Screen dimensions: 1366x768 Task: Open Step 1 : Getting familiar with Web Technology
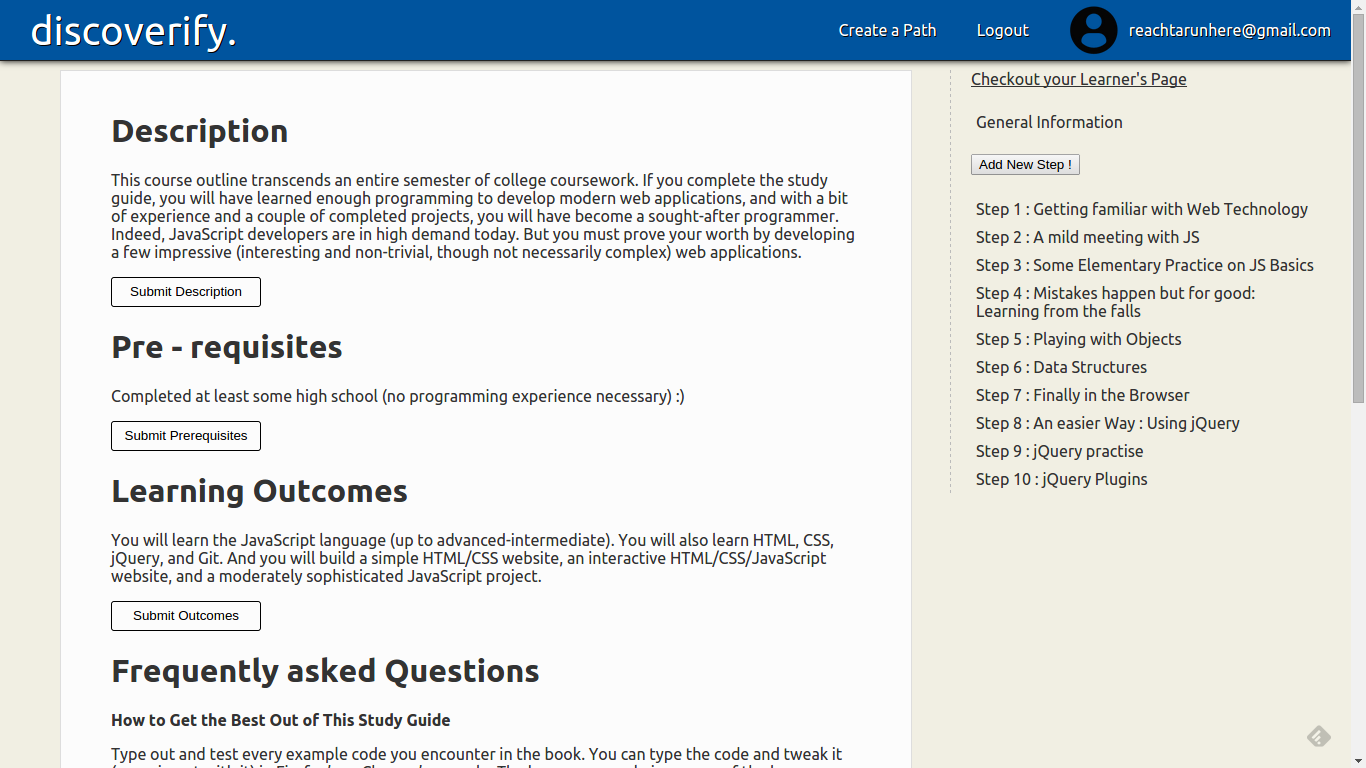coord(1142,209)
